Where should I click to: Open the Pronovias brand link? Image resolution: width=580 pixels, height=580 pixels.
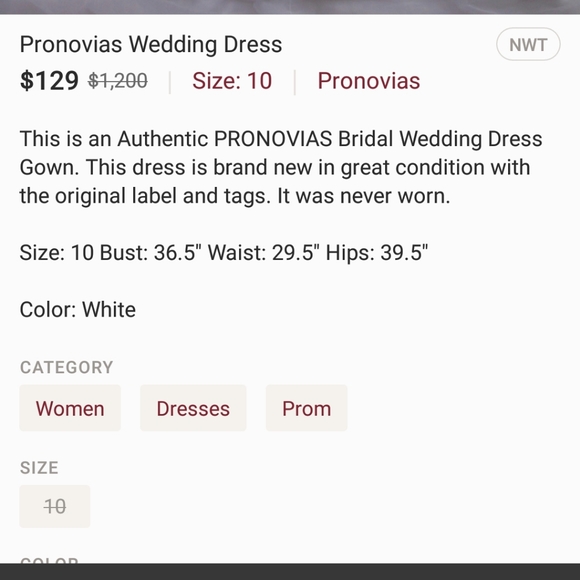coord(369,81)
